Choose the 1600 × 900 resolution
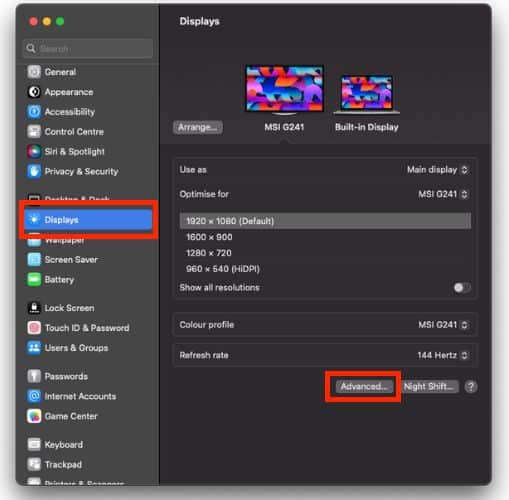Image resolution: width=509 pixels, height=500 pixels. [209, 237]
